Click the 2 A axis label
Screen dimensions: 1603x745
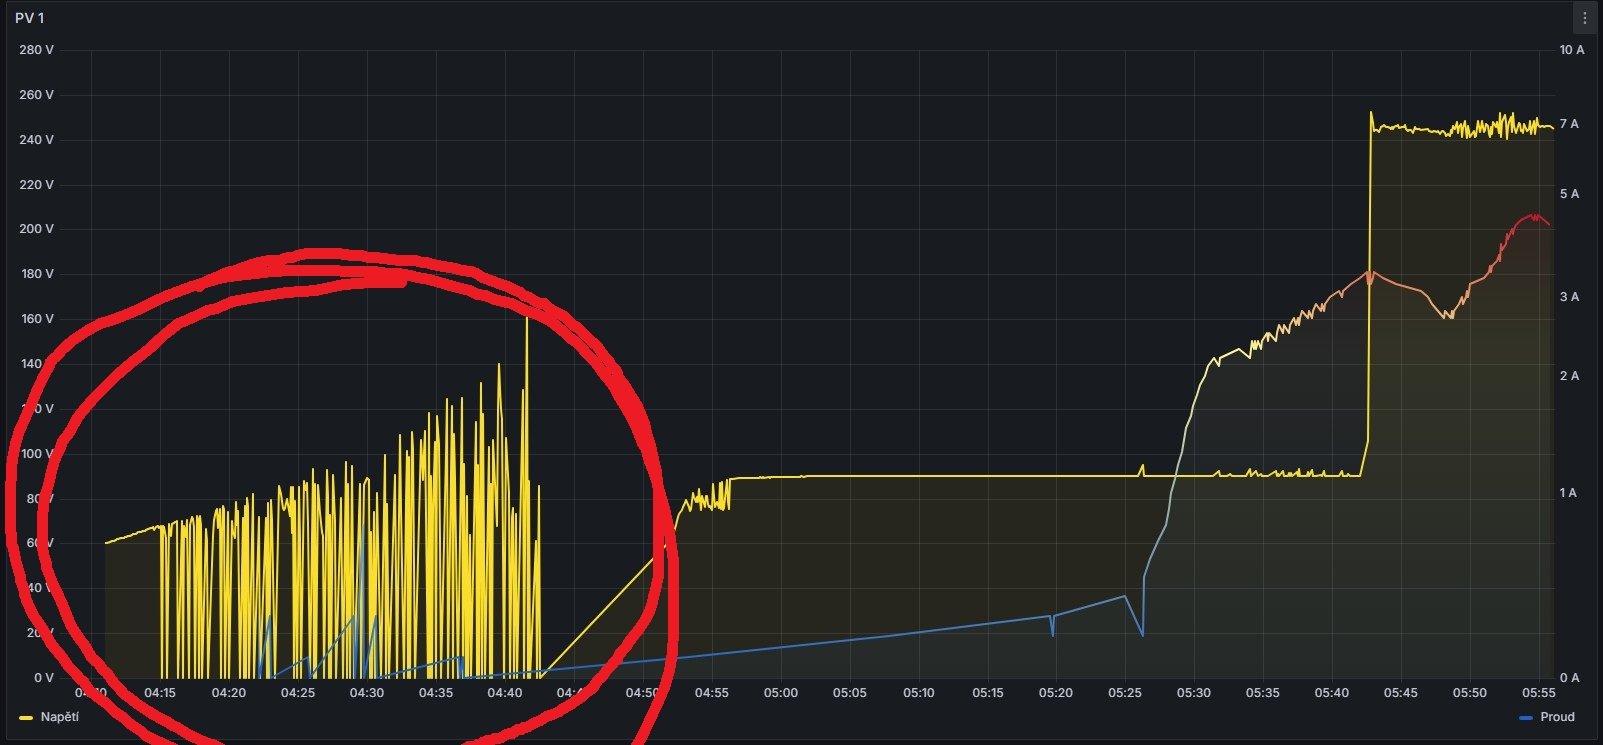1569,376
